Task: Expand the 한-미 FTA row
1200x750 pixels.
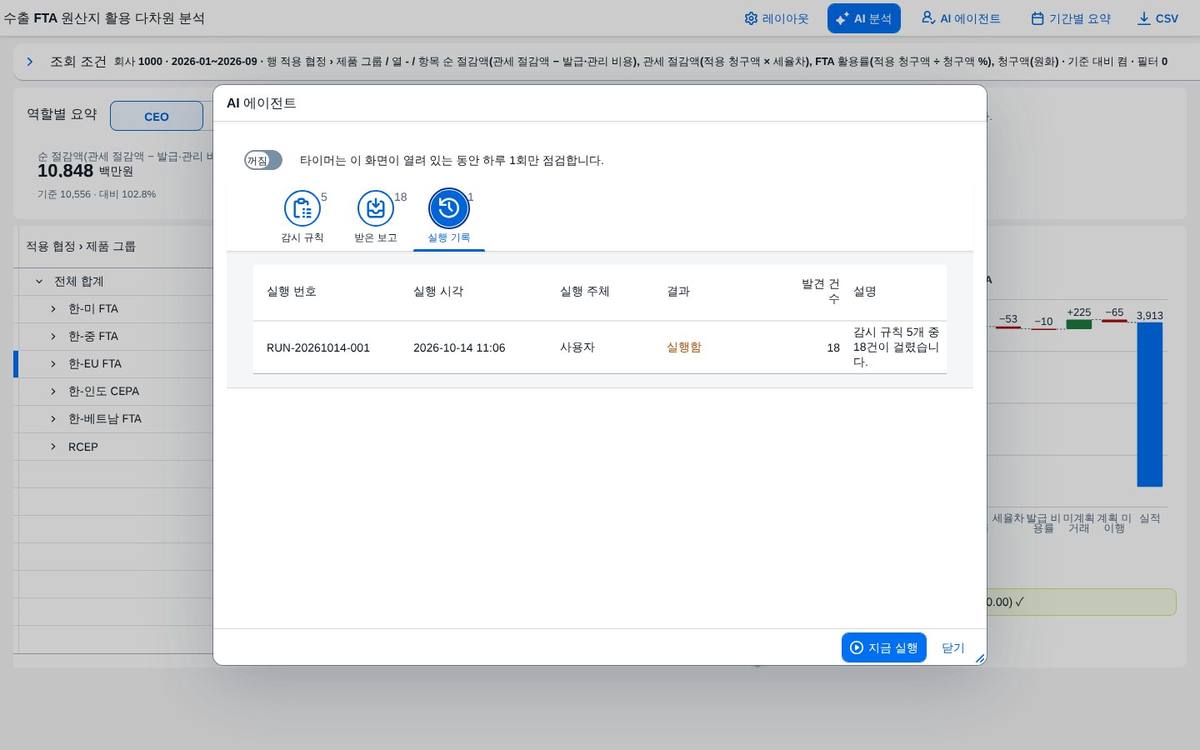Action: click(x=53, y=309)
